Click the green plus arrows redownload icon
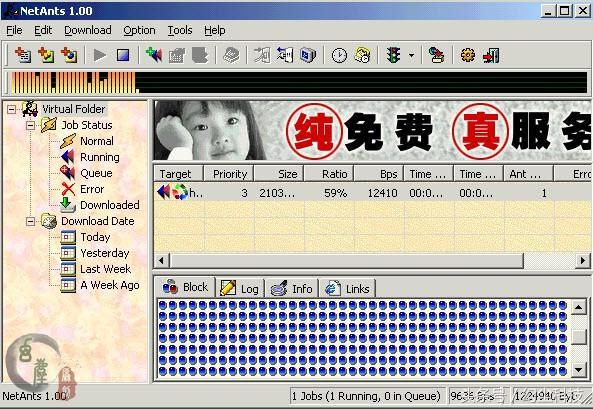This screenshot has height=409, width=593. pos(154,55)
